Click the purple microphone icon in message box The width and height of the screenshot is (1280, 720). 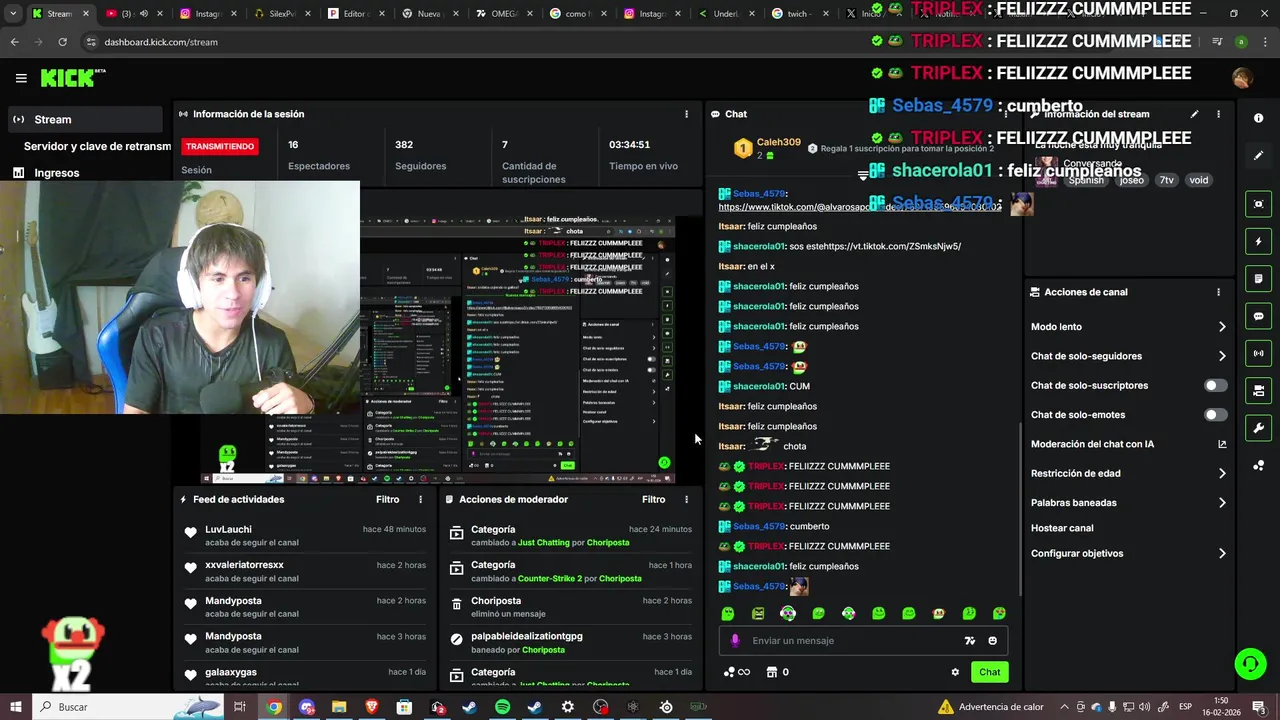735,641
